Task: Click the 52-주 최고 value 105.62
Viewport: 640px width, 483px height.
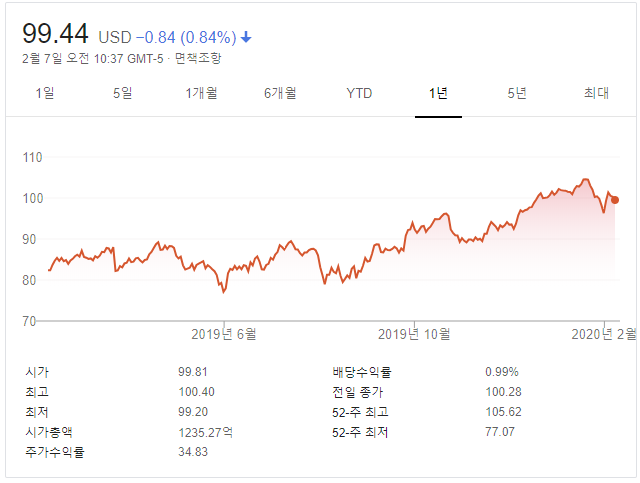Action: pyautogui.click(x=503, y=412)
